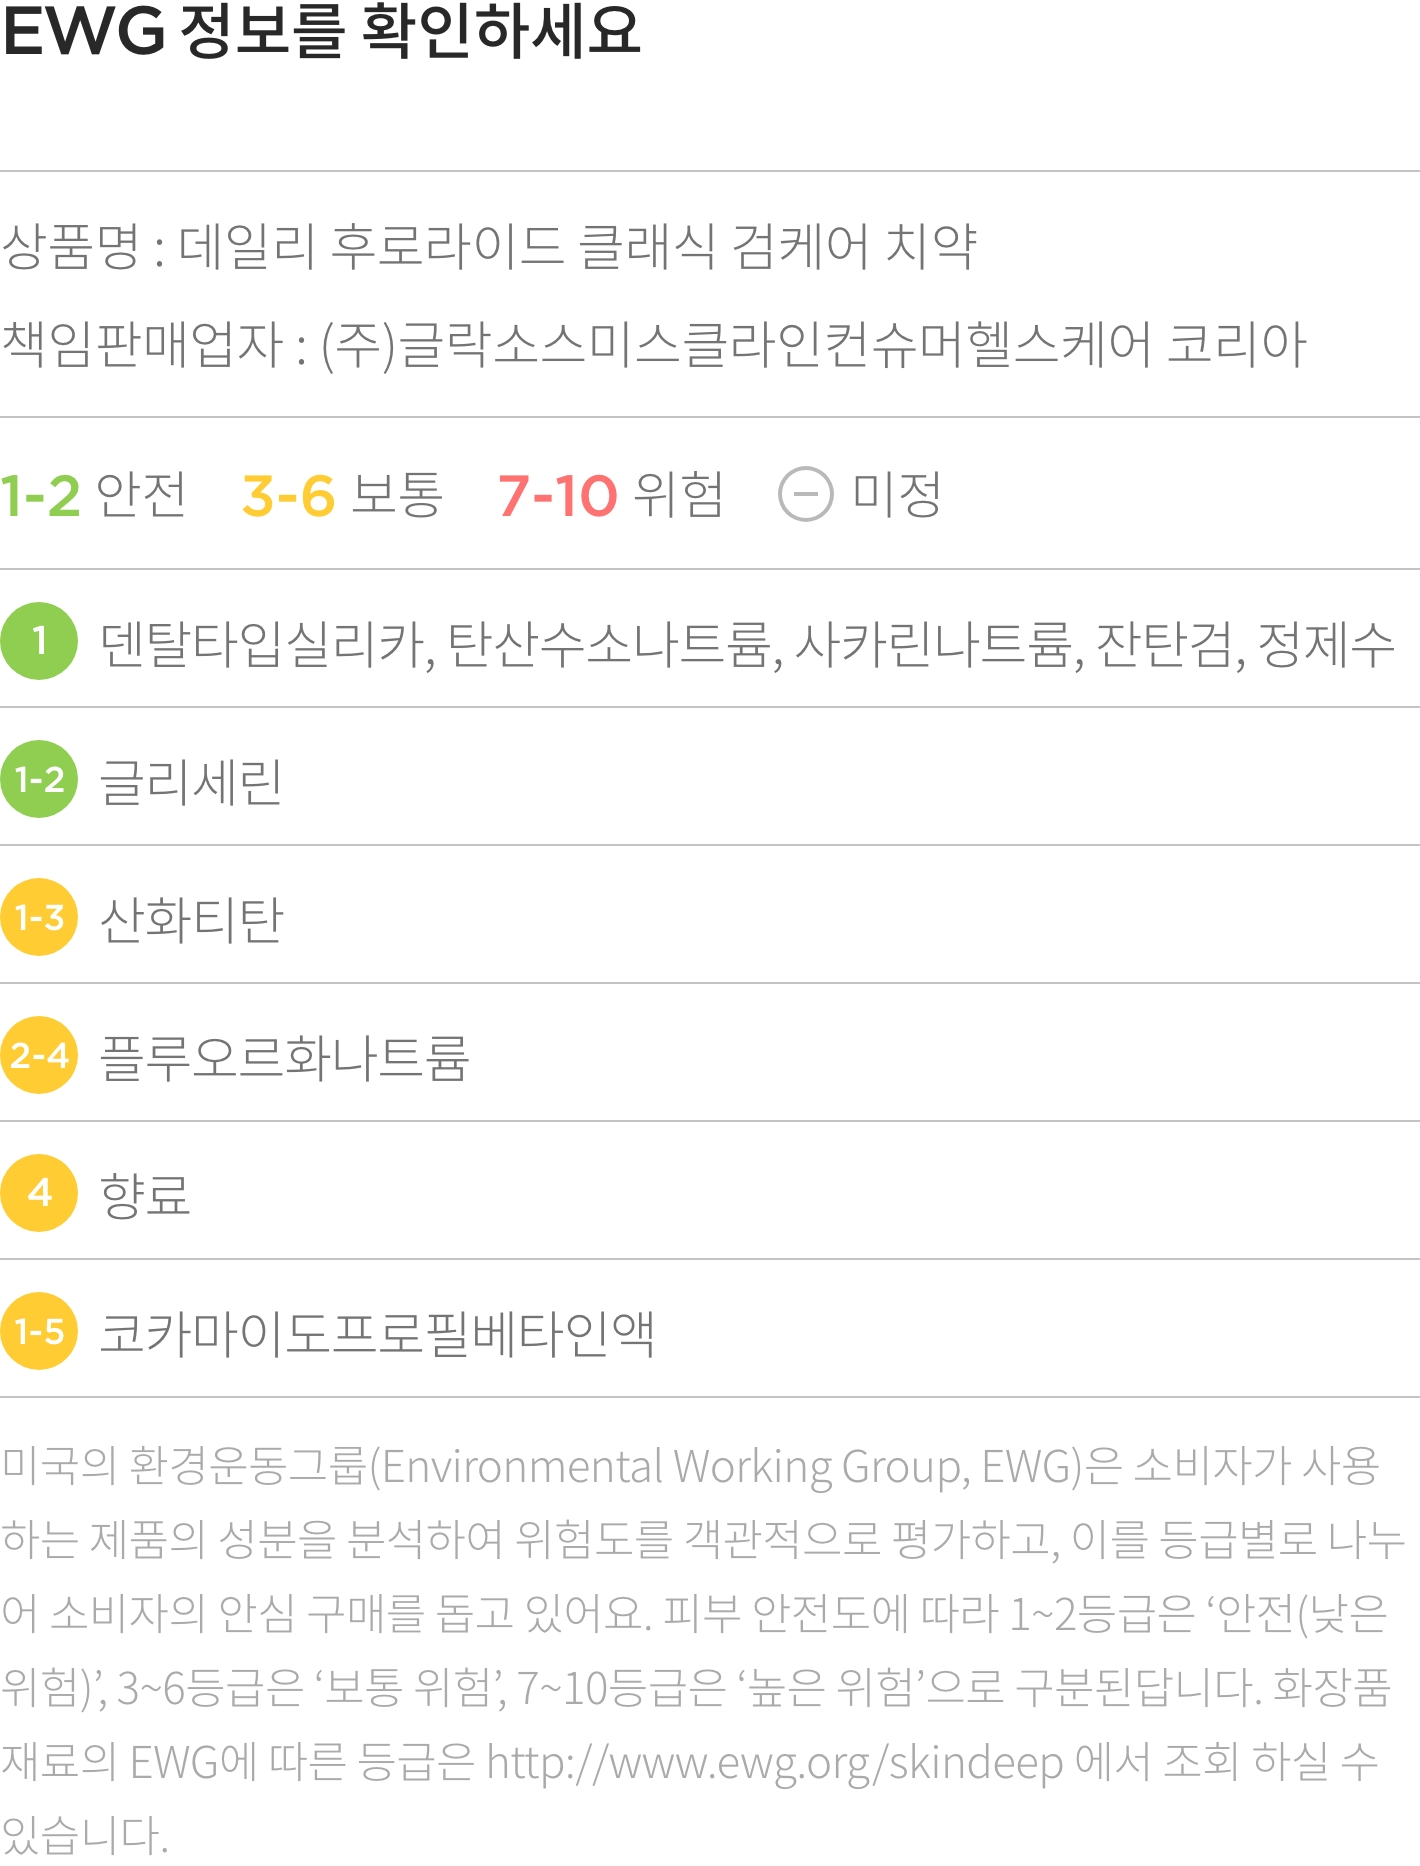Select the 향료 ingredient text
This screenshot has height=1866, width=1420.
point(145,1195)
